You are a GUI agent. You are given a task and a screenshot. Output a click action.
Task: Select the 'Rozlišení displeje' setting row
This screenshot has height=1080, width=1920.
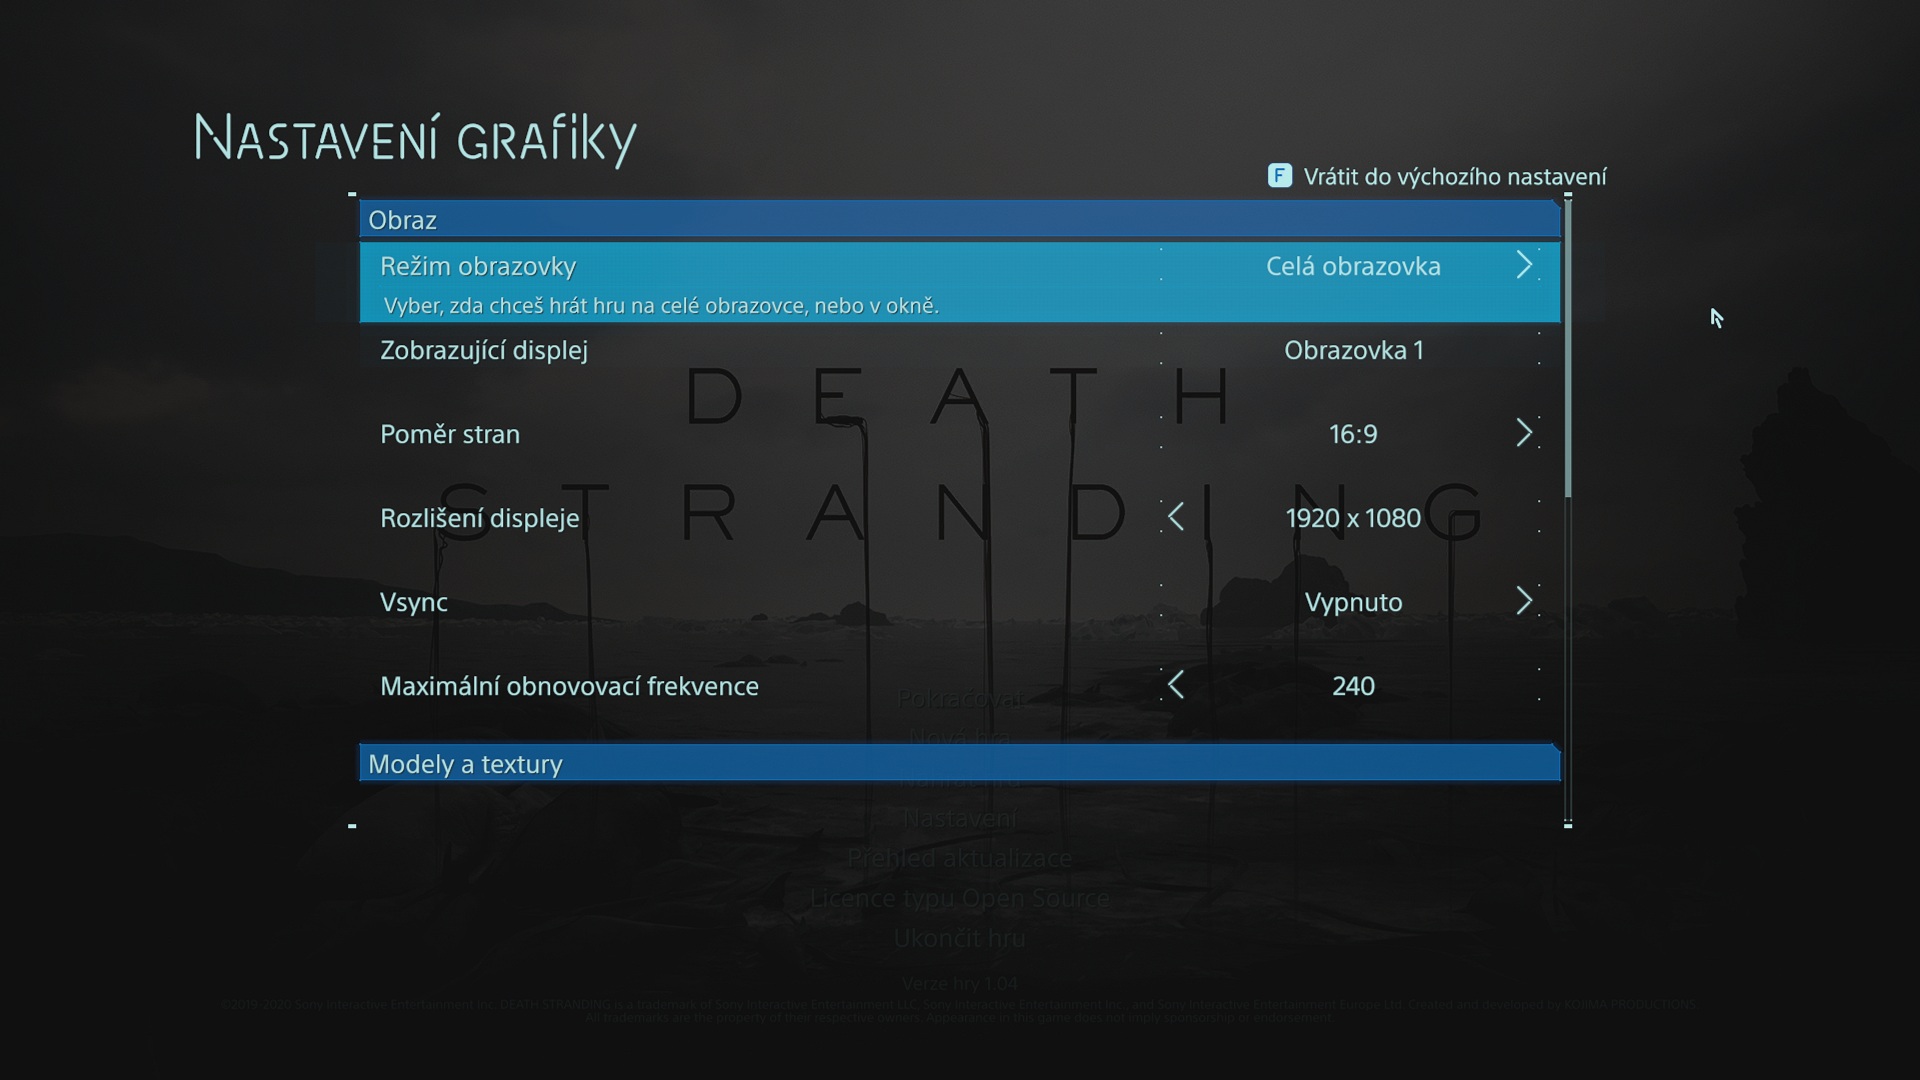(960, 518)
